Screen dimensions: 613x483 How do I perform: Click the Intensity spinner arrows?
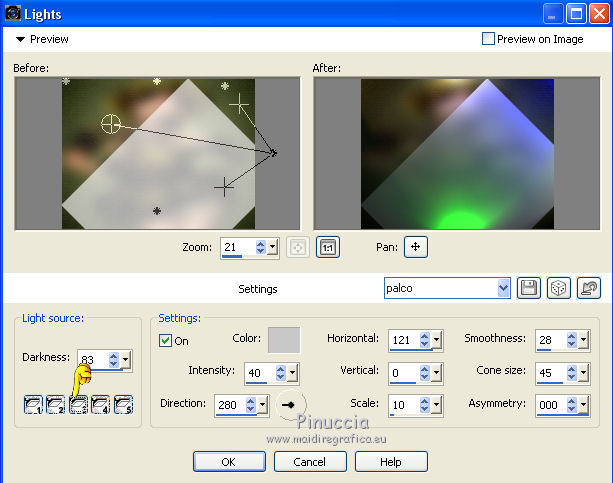pyautogui.click(x=281, y=373)
